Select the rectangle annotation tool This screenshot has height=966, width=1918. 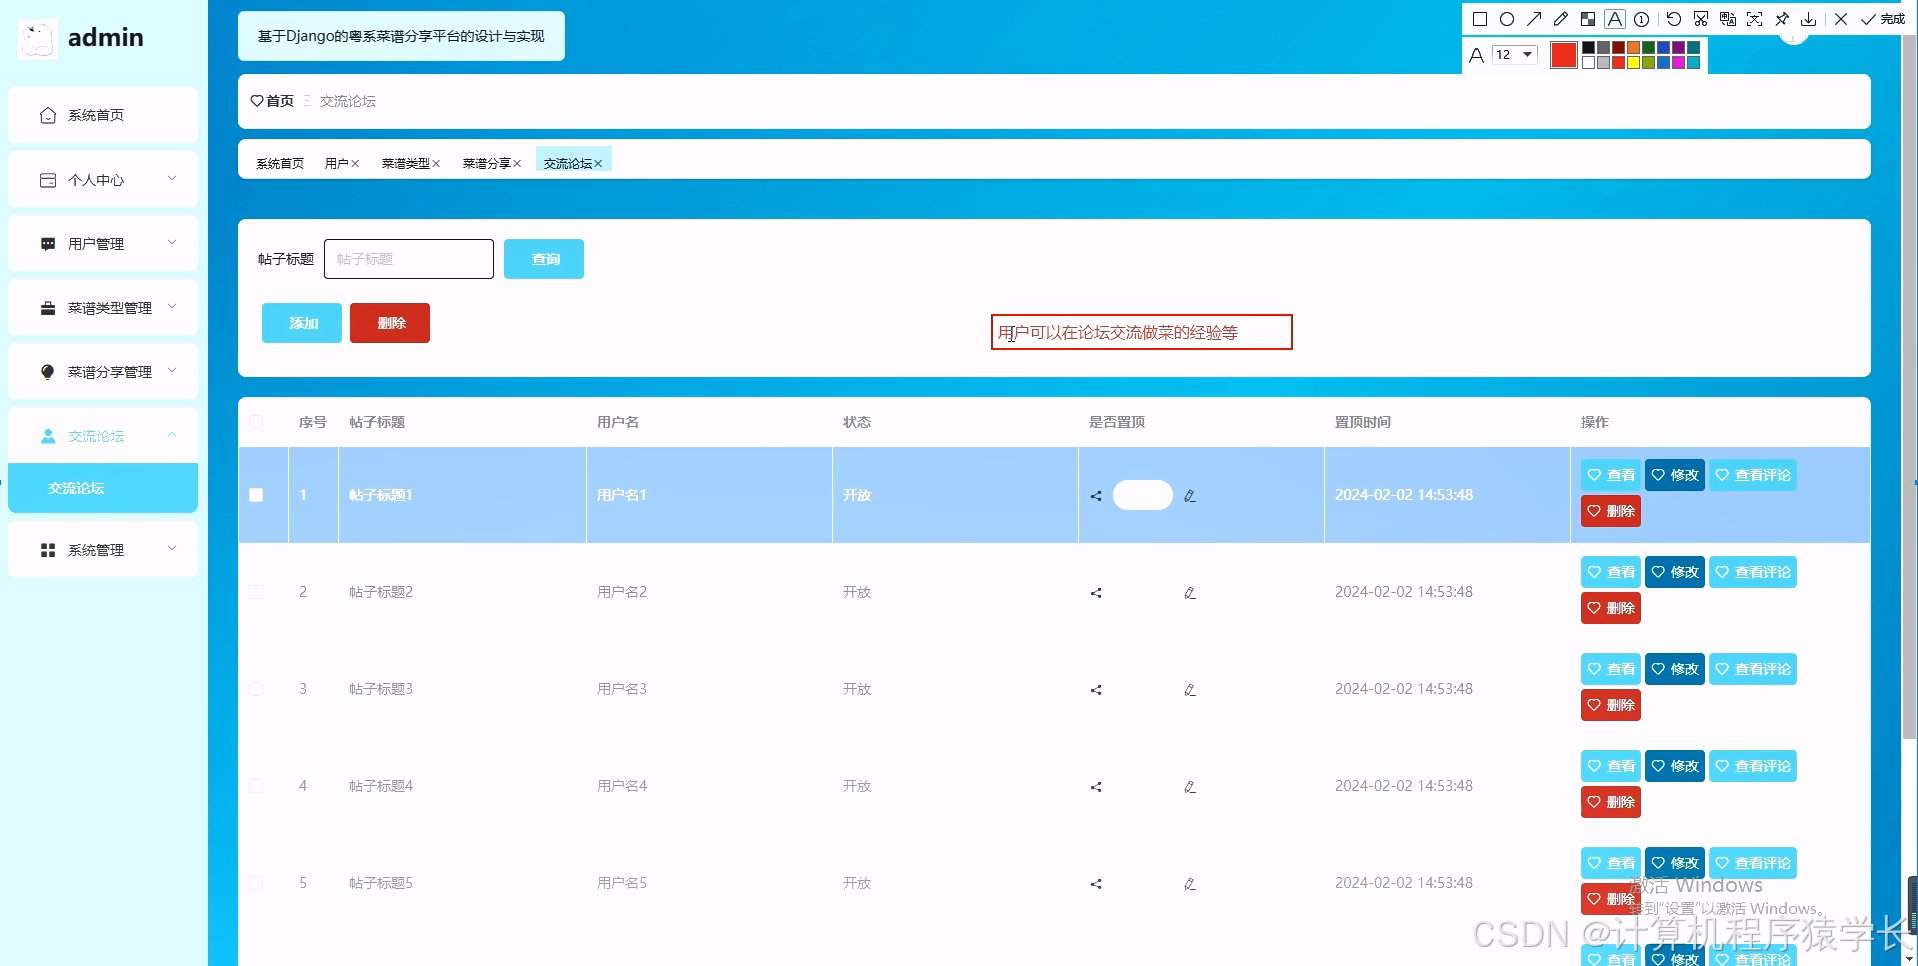(x=1480, y=19)
